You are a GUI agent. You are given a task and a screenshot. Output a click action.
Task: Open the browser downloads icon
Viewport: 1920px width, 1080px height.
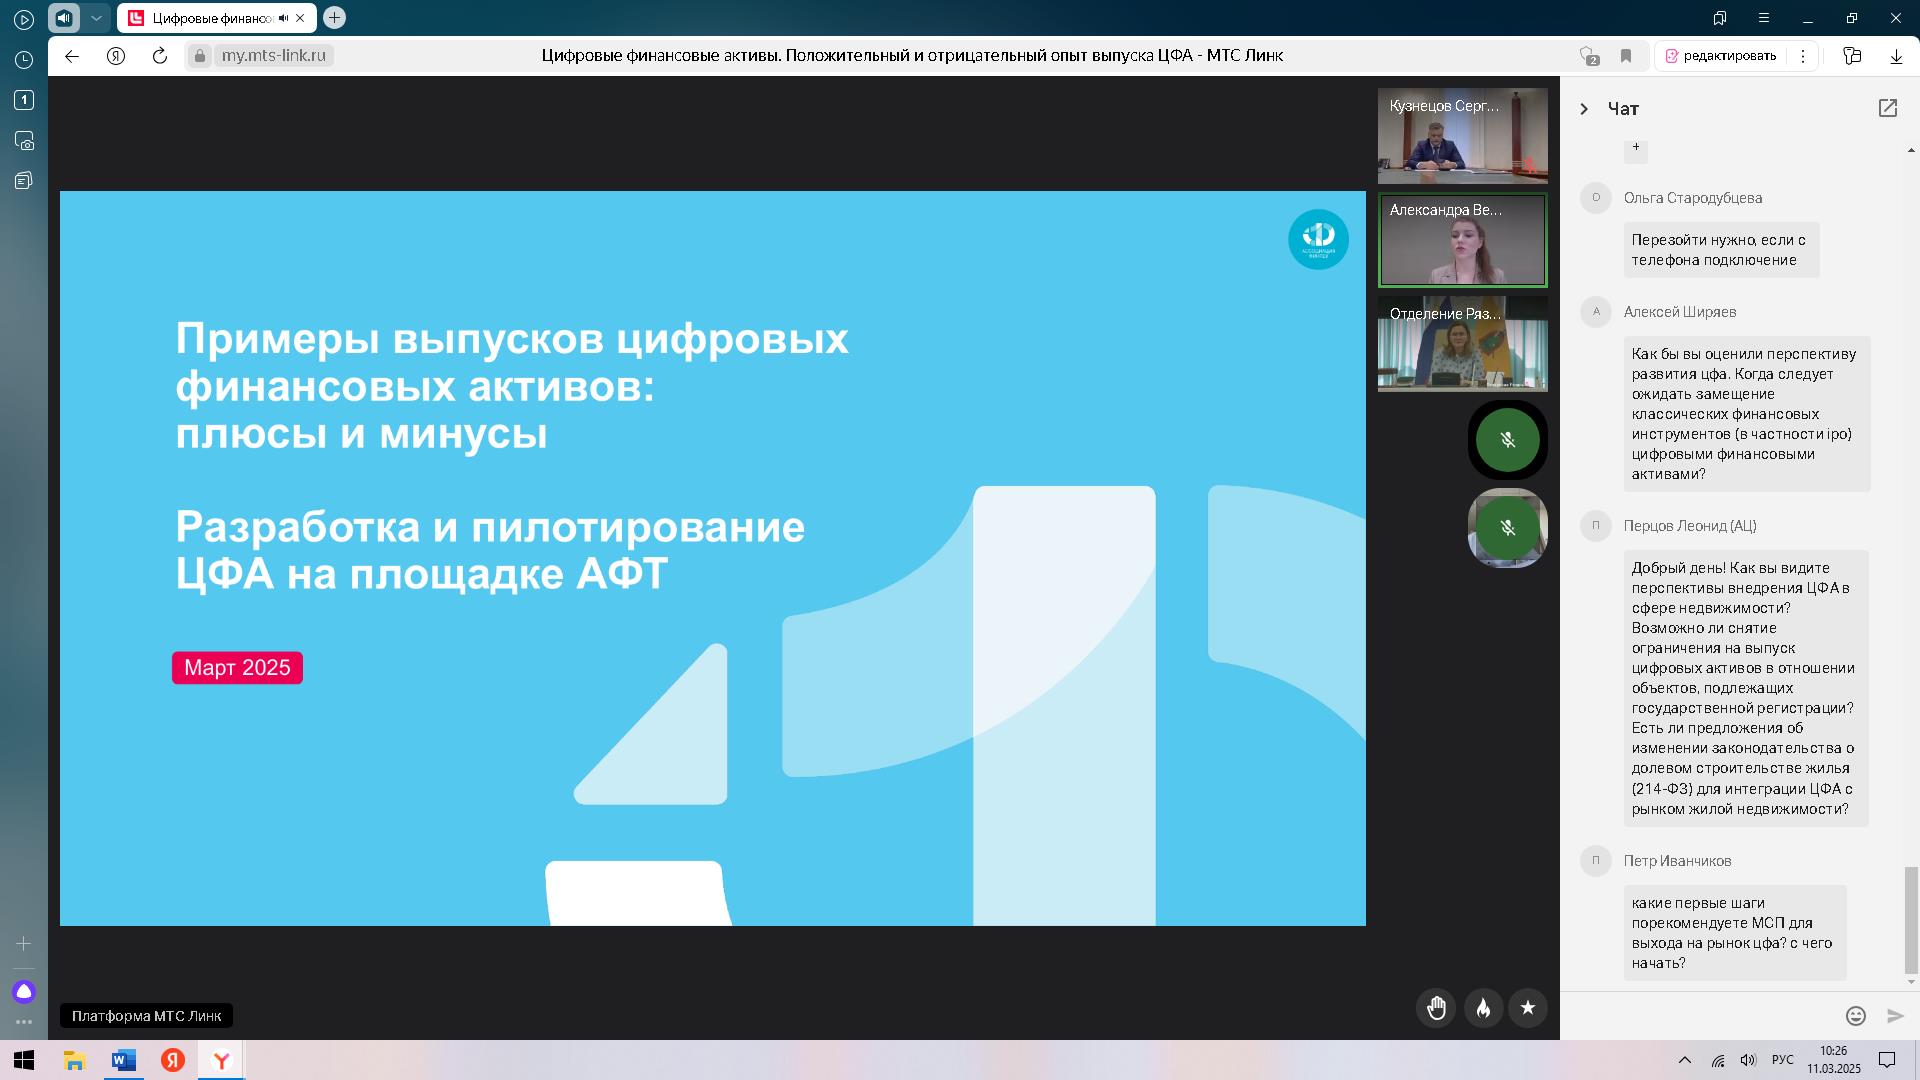click(x=1895, y=56)
